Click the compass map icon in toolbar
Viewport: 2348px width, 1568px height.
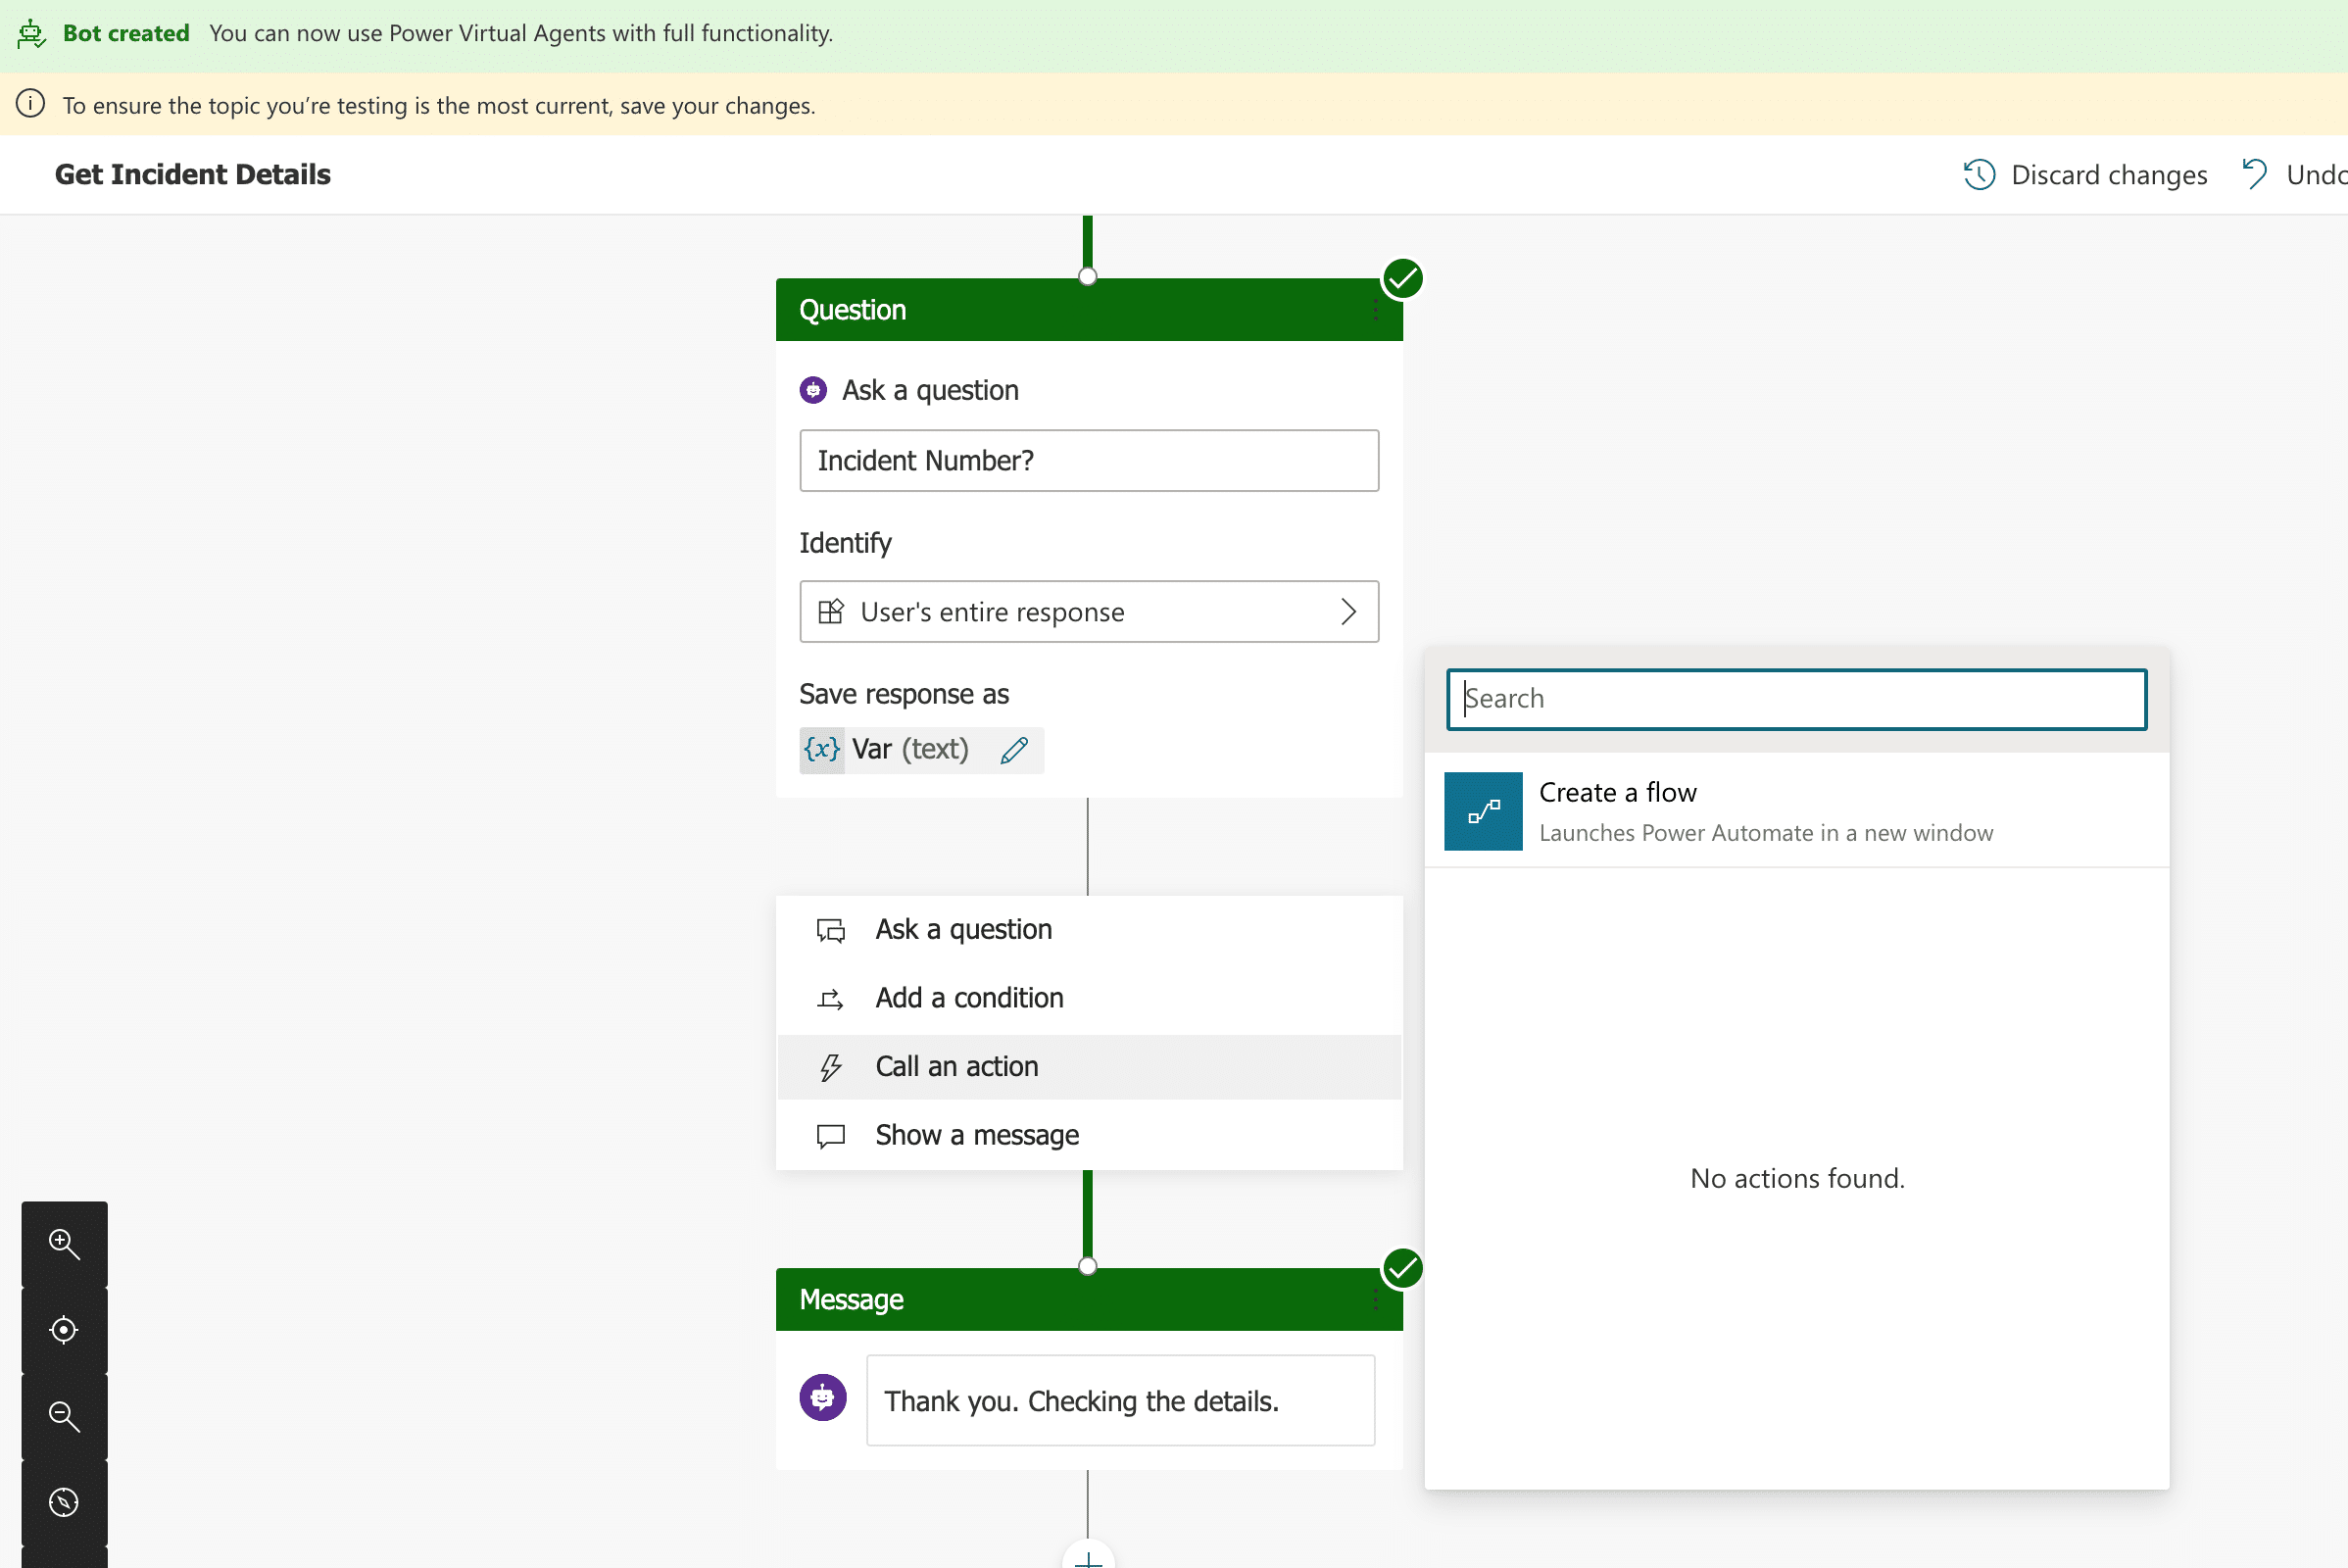(x=64, y=1502)
